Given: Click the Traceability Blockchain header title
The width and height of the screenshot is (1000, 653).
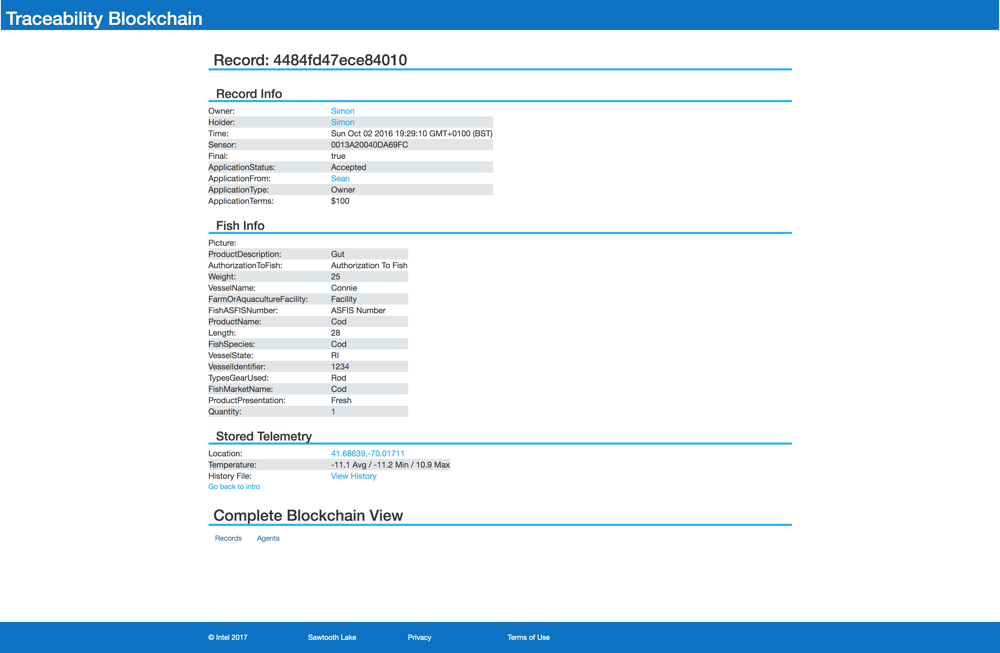Looking at the screenshot, I should (104, 18).
